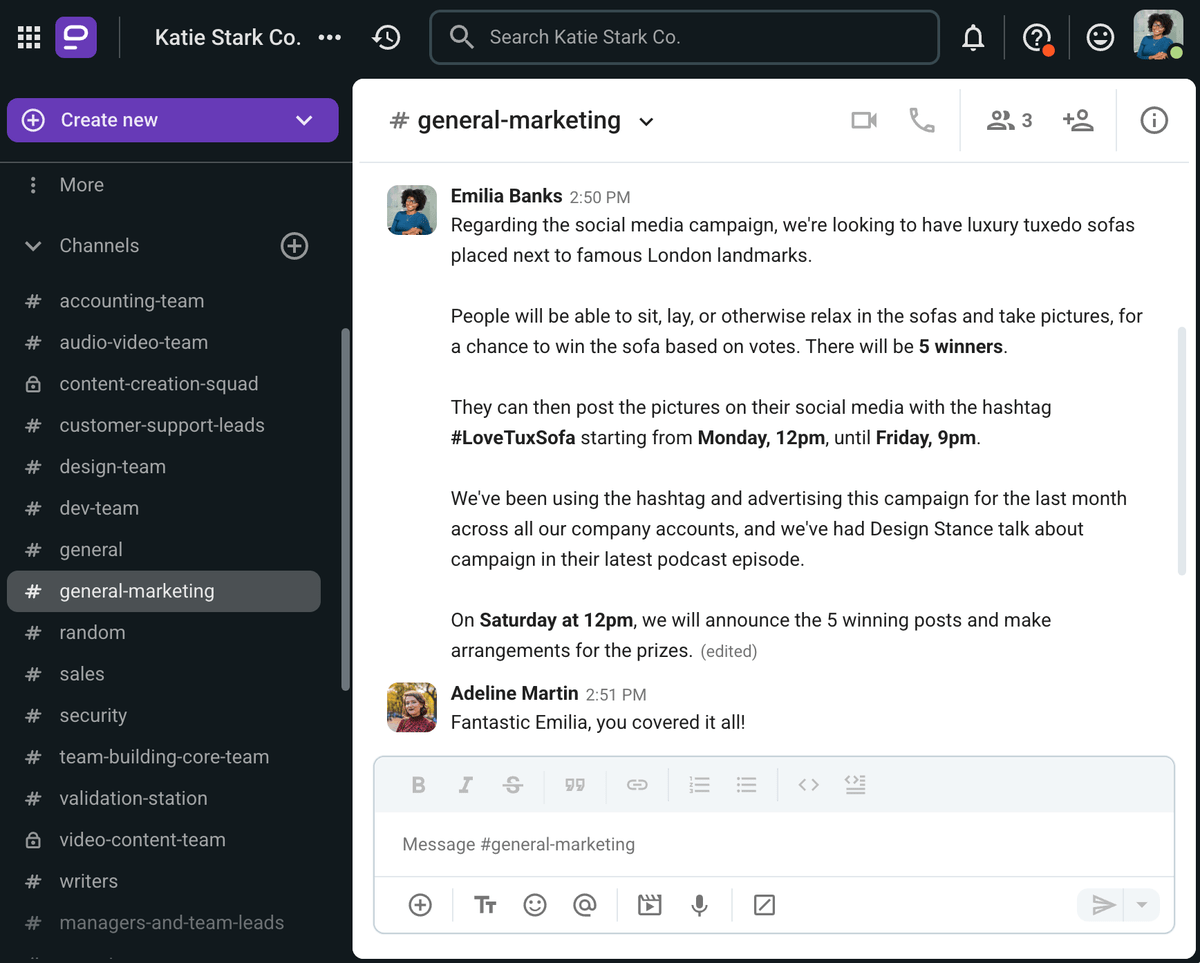Click the Adeline Martin sender name
Screen dimensions: 1200x963
(x=514, y=693)
